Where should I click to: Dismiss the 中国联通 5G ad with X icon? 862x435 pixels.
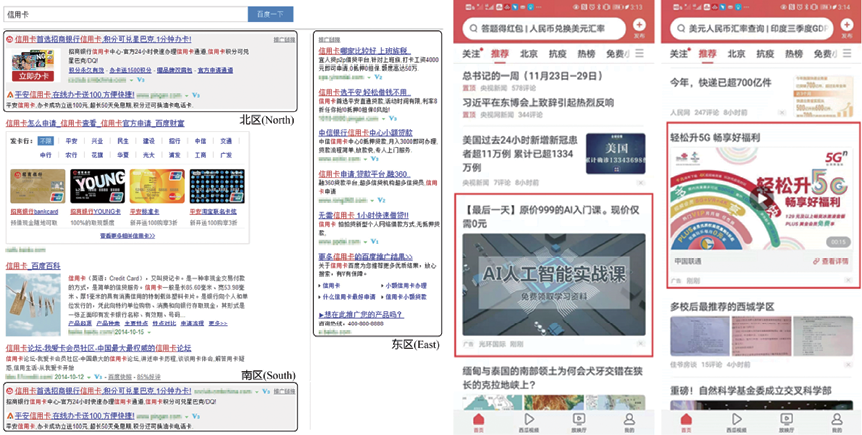[x=849, y=280]
